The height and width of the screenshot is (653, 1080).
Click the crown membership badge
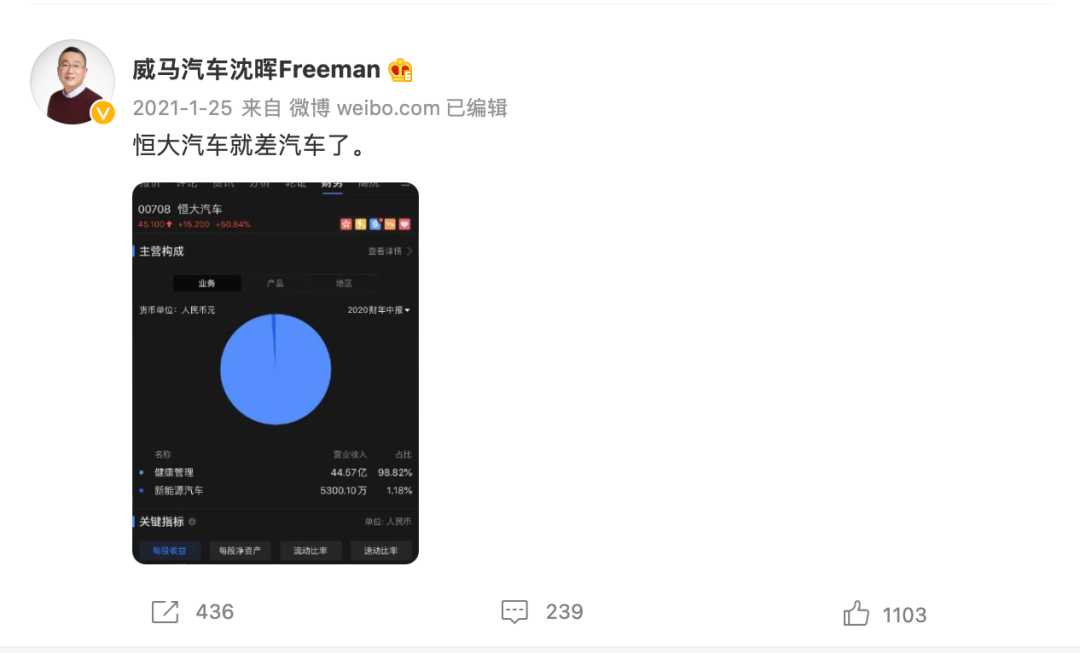400,70
